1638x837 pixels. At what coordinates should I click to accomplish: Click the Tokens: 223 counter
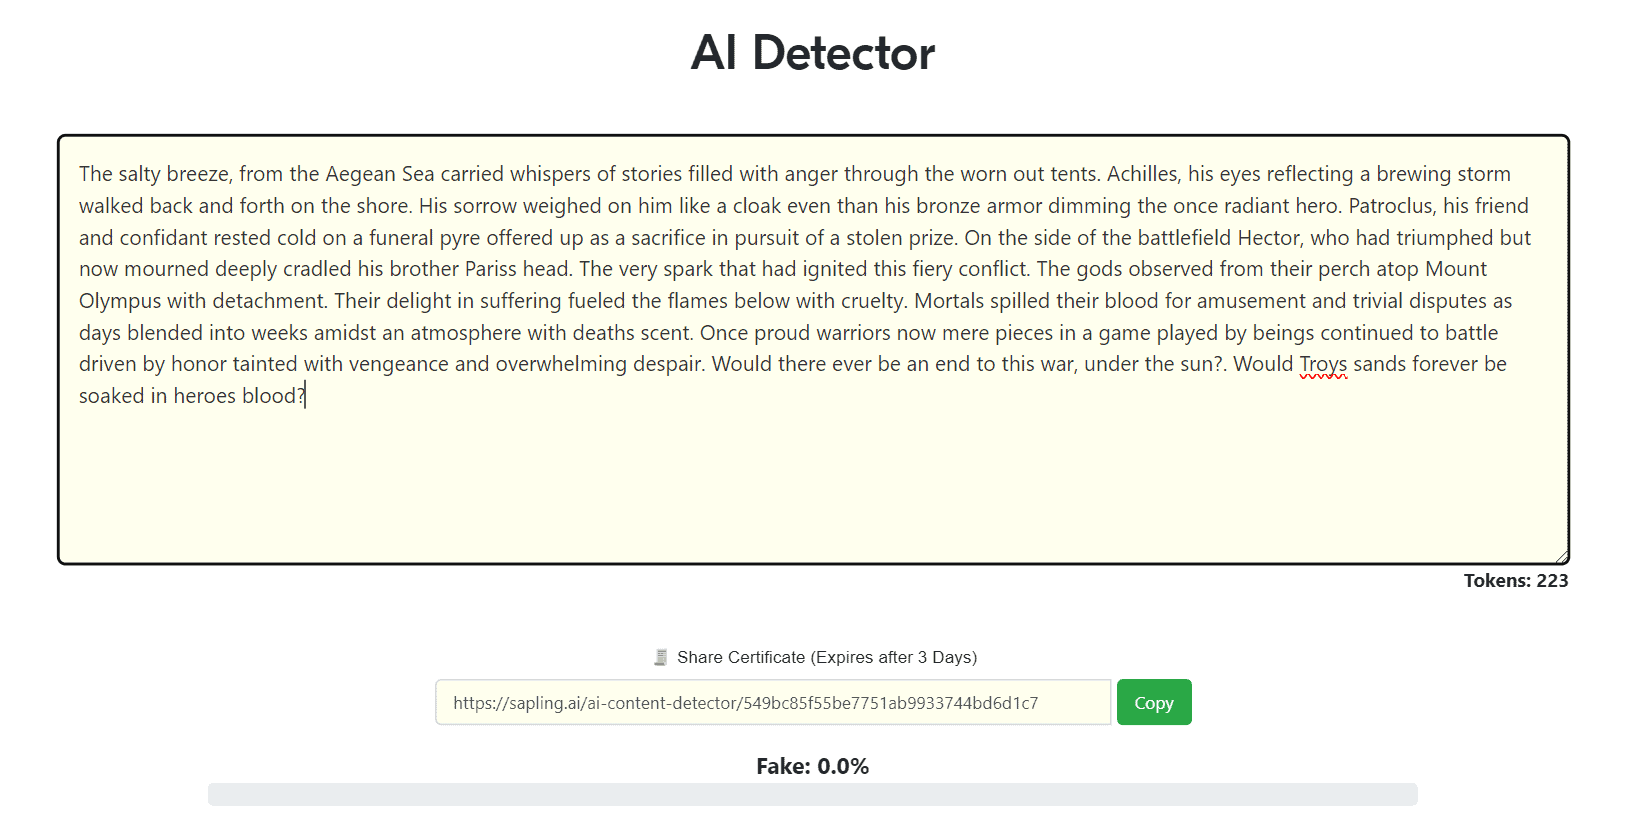[x=1515, y=581]
